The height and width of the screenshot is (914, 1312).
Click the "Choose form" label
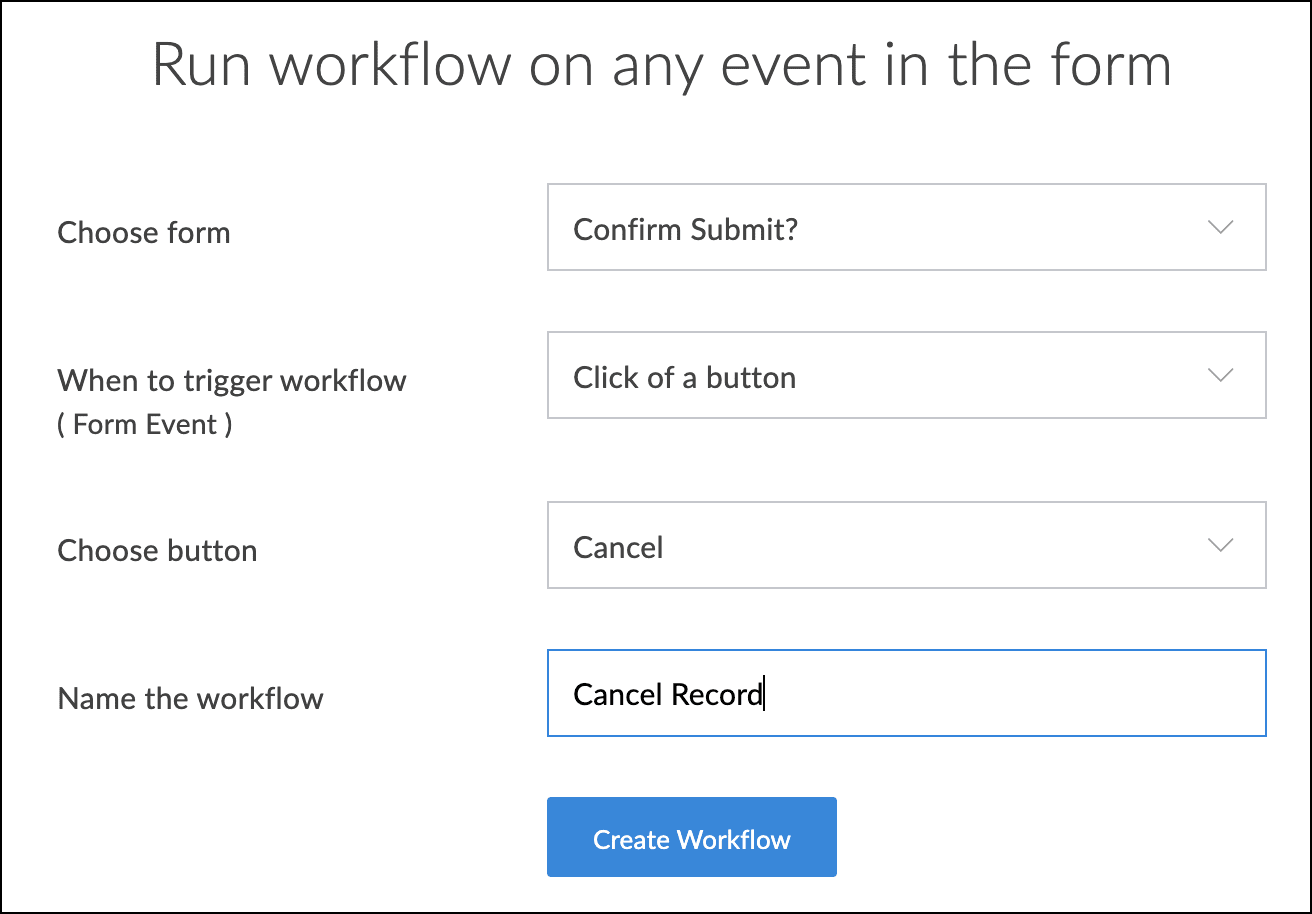[x=144, y=233]
